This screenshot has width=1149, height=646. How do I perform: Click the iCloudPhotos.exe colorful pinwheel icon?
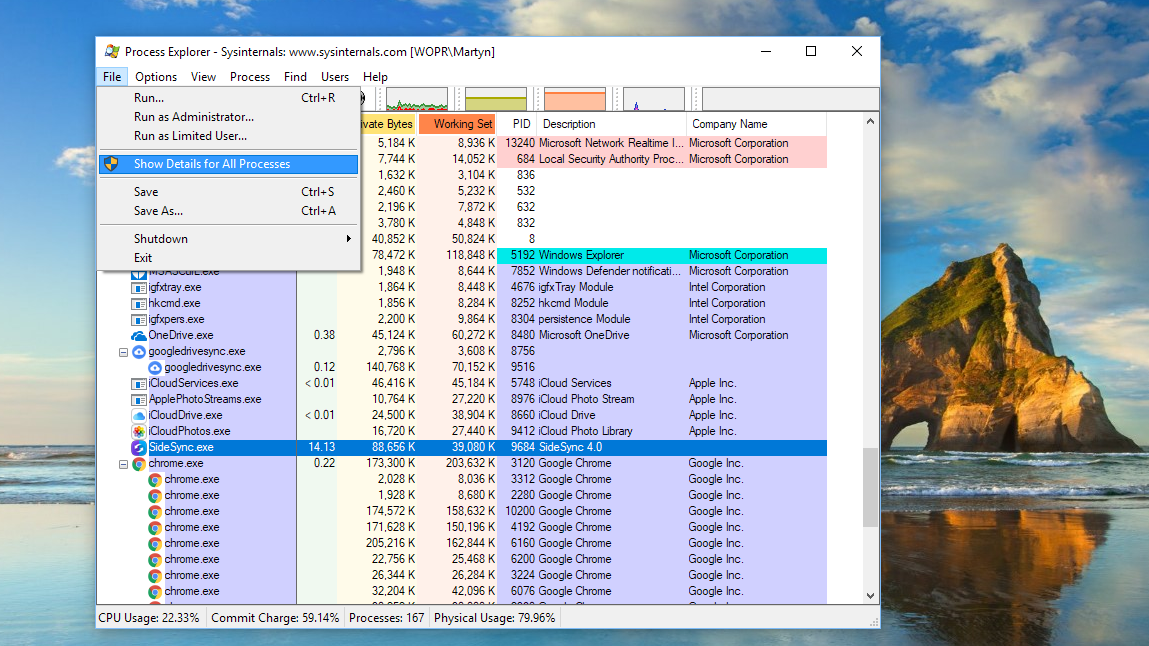(139, 431)
